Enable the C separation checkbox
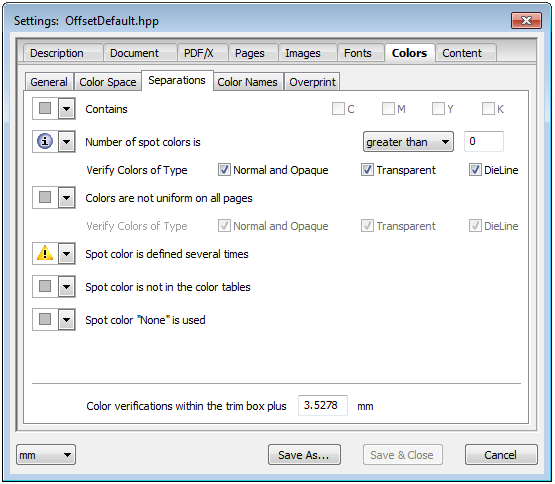Image resolution: width=555 pixels, height=484 pixels. 338,108
